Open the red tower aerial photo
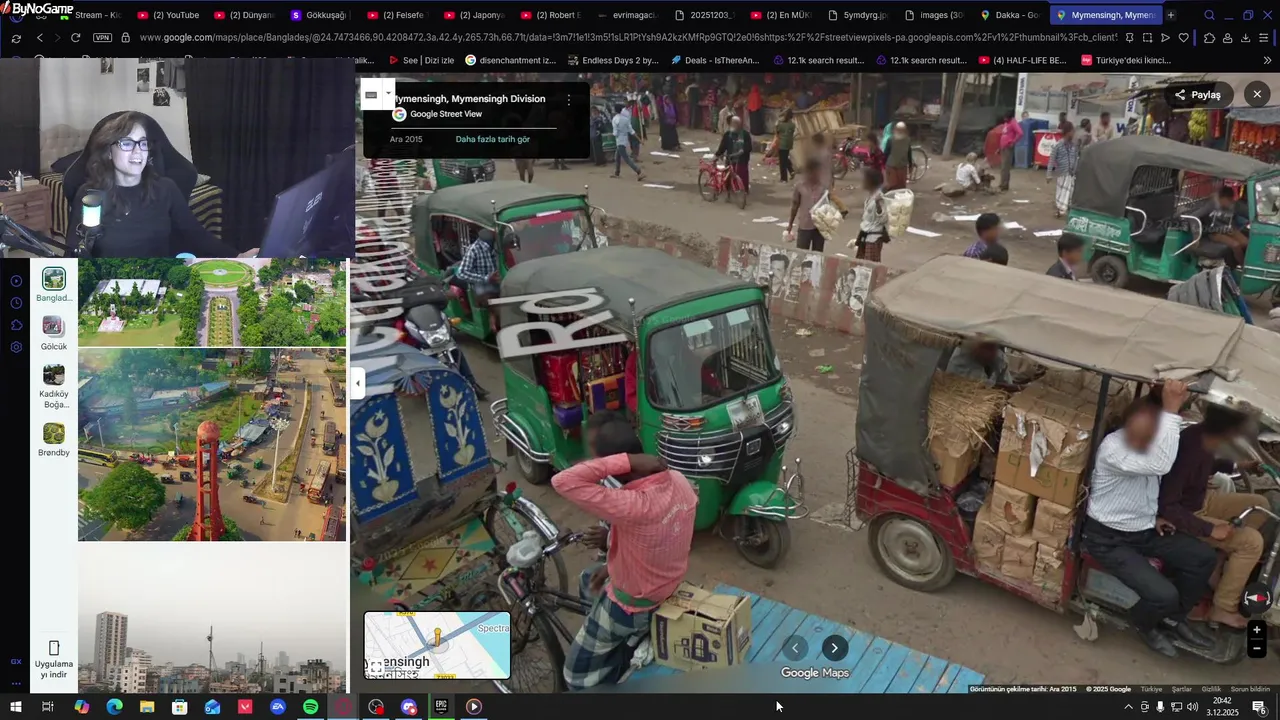This screenshot has height=720, width=1280. pos(212,445)
